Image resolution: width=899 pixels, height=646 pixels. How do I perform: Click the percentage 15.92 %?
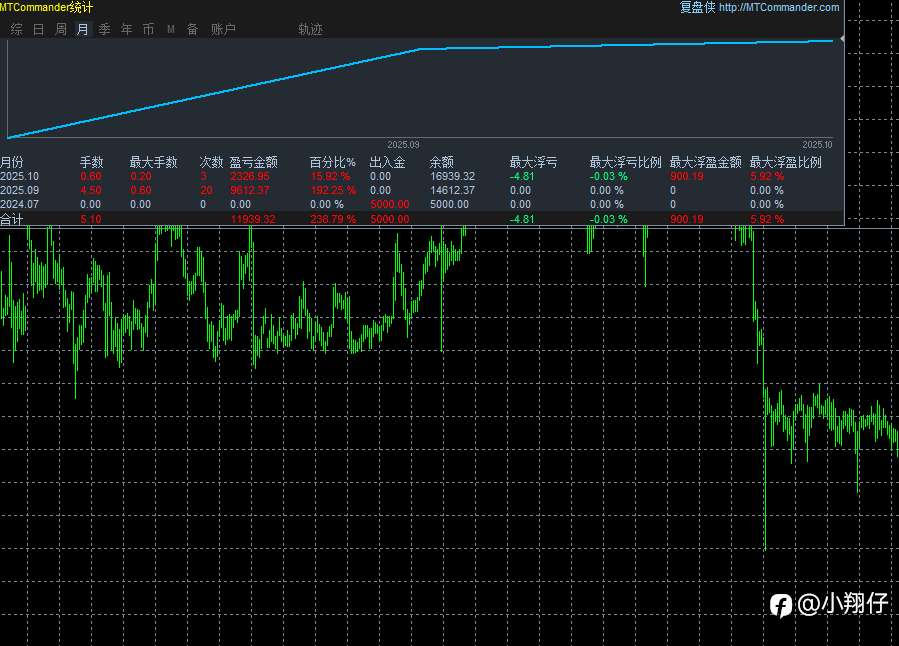tap(330, 177)
